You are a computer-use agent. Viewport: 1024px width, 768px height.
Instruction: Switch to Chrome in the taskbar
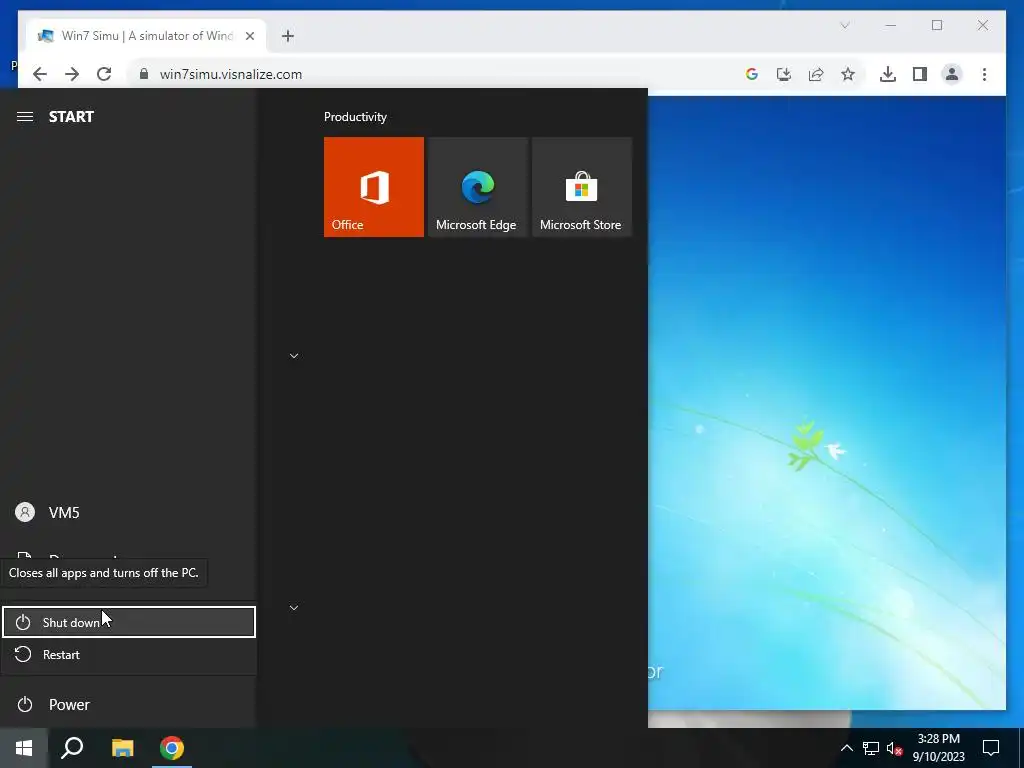(x=172, y=748)
